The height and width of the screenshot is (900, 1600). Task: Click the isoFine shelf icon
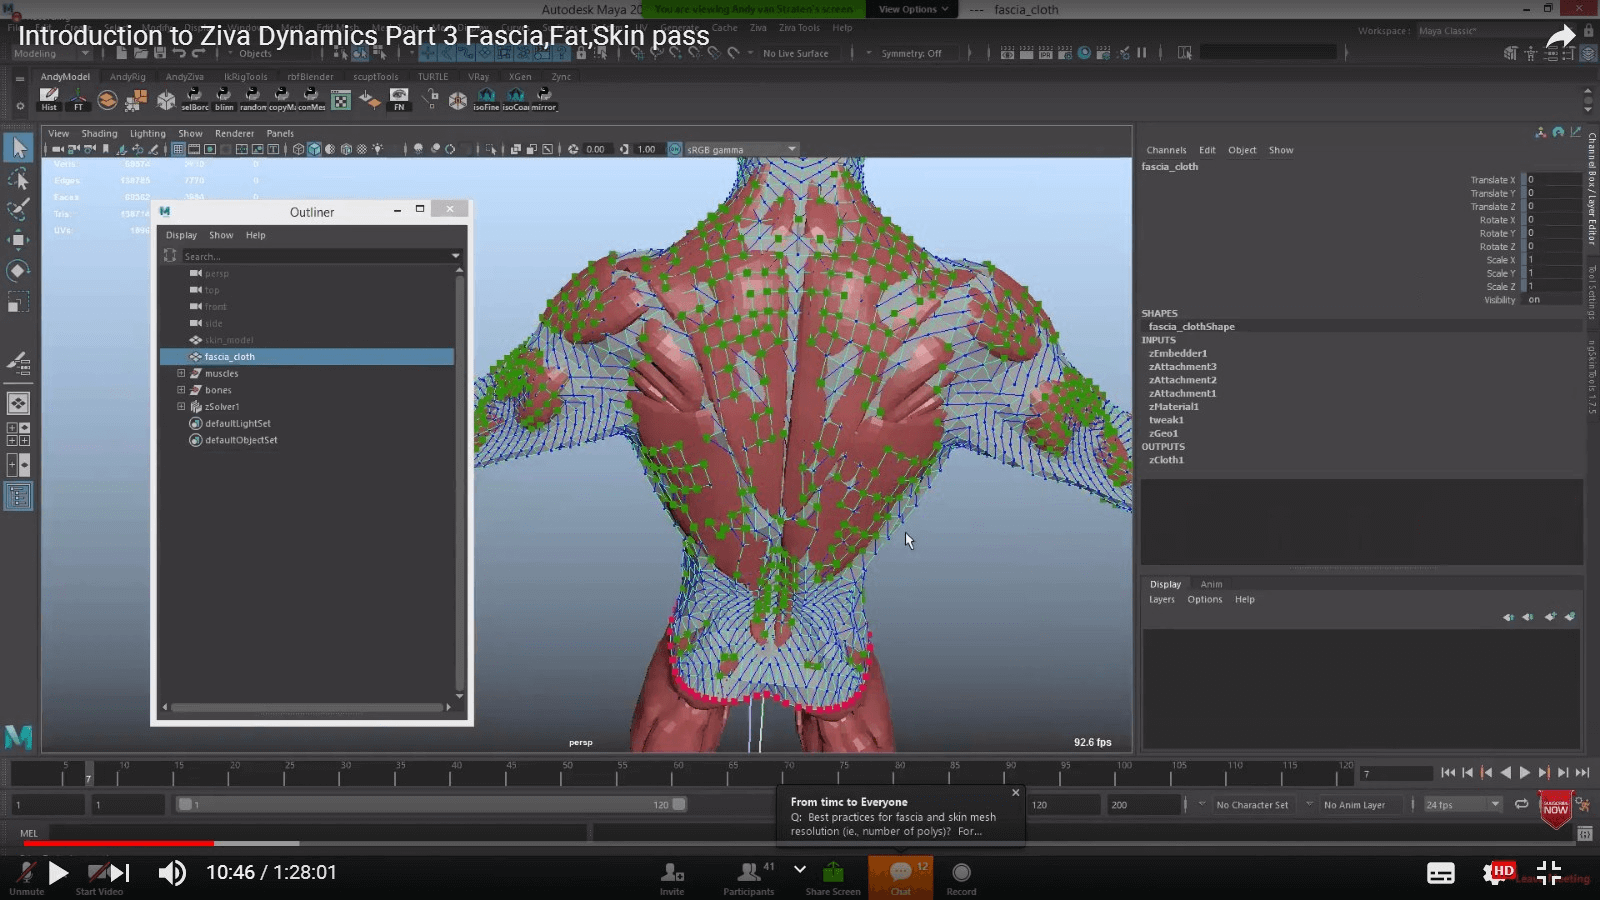(486, 99)
